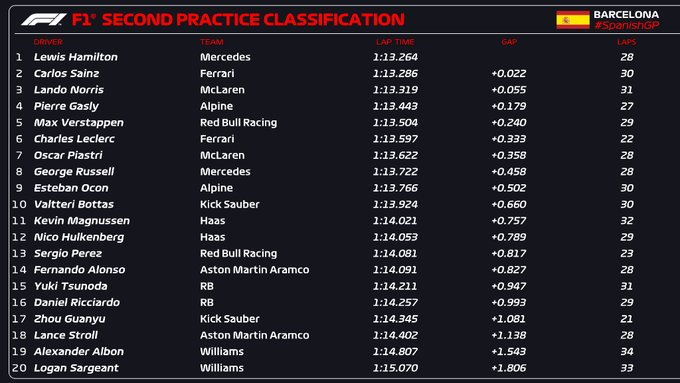Viewport: 680px width, 383px height.
Task: Select Fernando Alonso's row name
Action: pyautogui.click(x=79, y=270)
